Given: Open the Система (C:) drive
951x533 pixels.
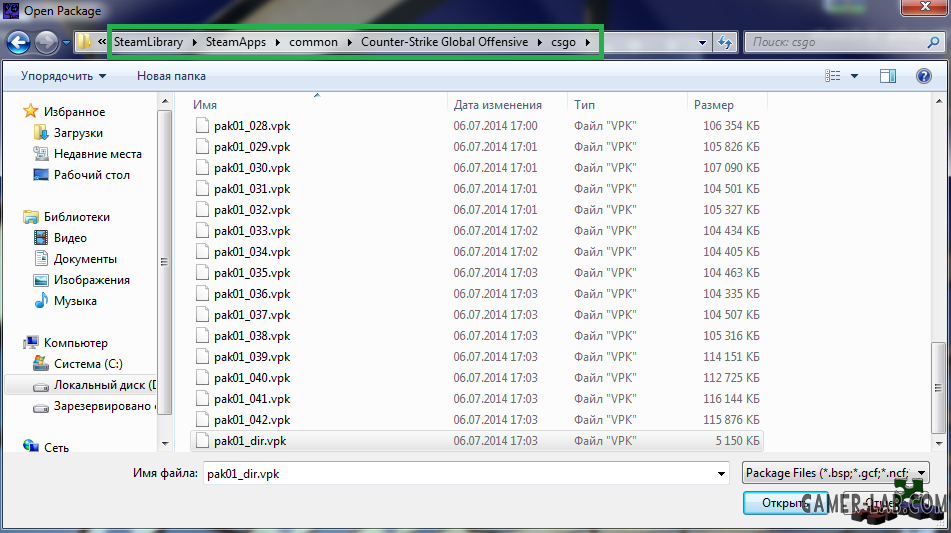Looking at the screenshot, I should (88, 364).
